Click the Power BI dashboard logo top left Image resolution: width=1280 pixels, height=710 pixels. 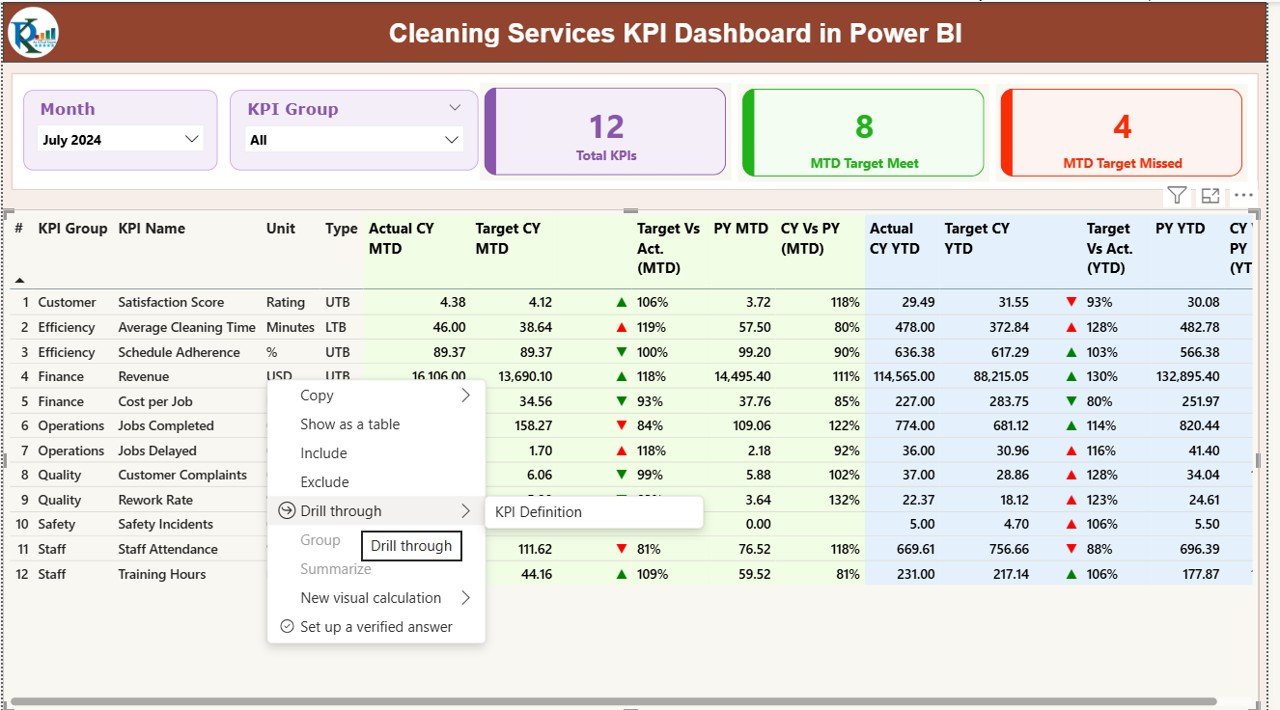[33, 30]
